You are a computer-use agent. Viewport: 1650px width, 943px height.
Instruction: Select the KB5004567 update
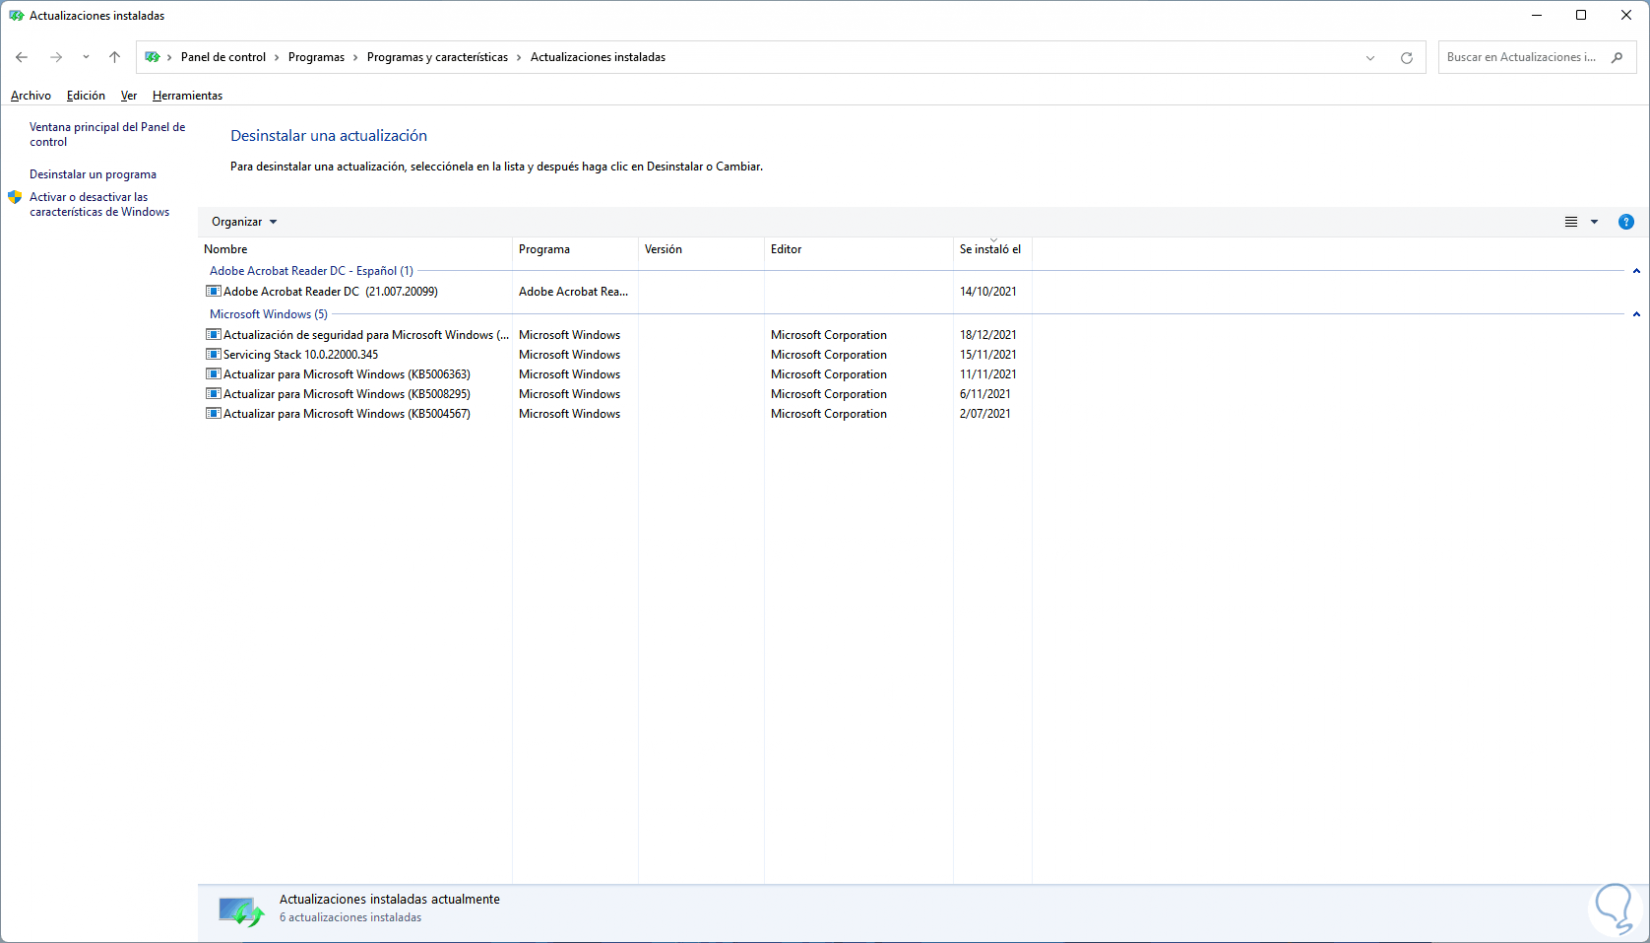click(x=346, y=414)
